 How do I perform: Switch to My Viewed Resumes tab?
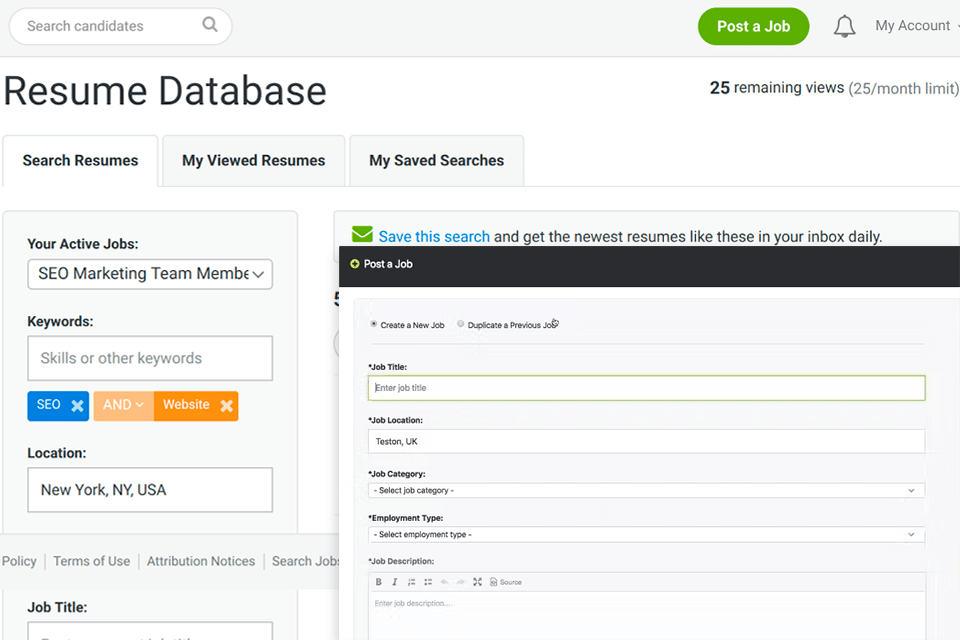point(253,161)
